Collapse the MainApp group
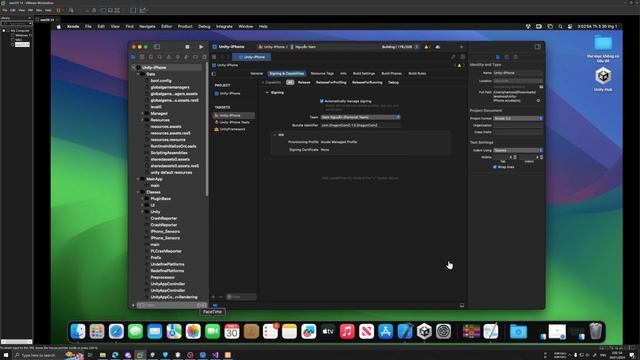The height and width of the screenshot is (360, 640). (138, 179)
